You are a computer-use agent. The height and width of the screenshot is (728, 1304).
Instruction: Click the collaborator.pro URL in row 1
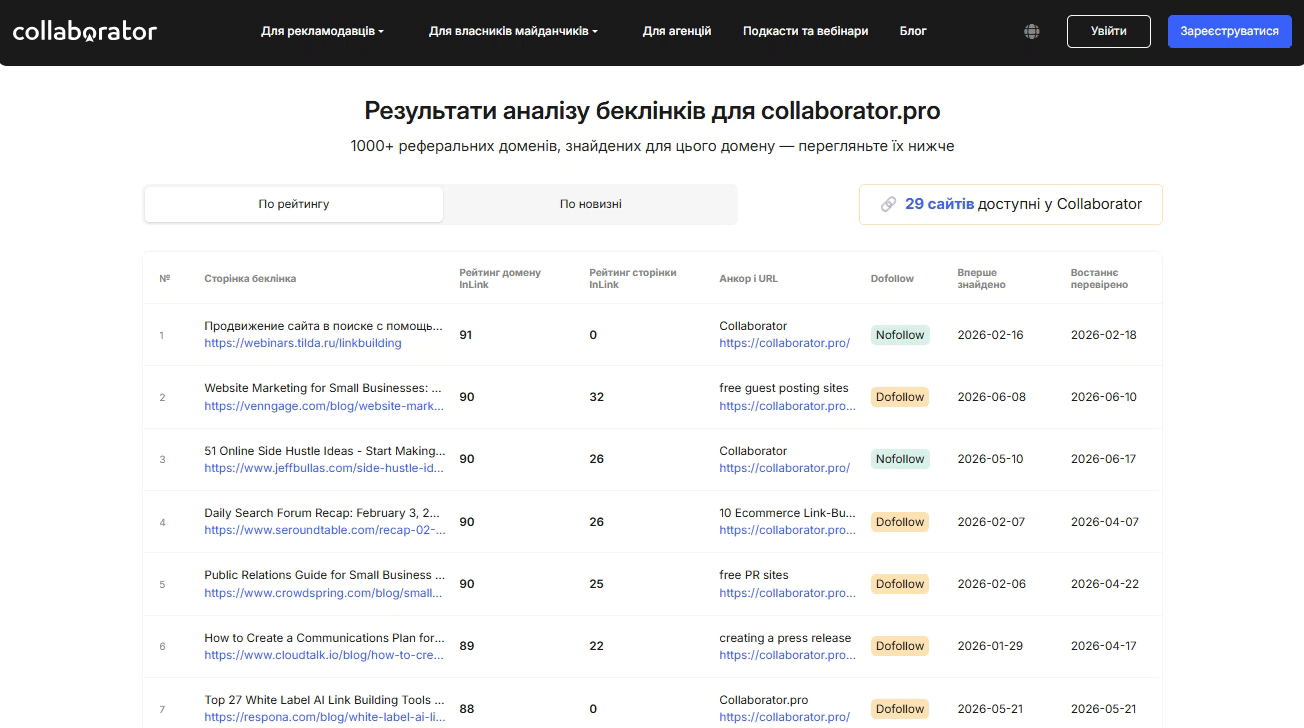click(x=785, y=343)
